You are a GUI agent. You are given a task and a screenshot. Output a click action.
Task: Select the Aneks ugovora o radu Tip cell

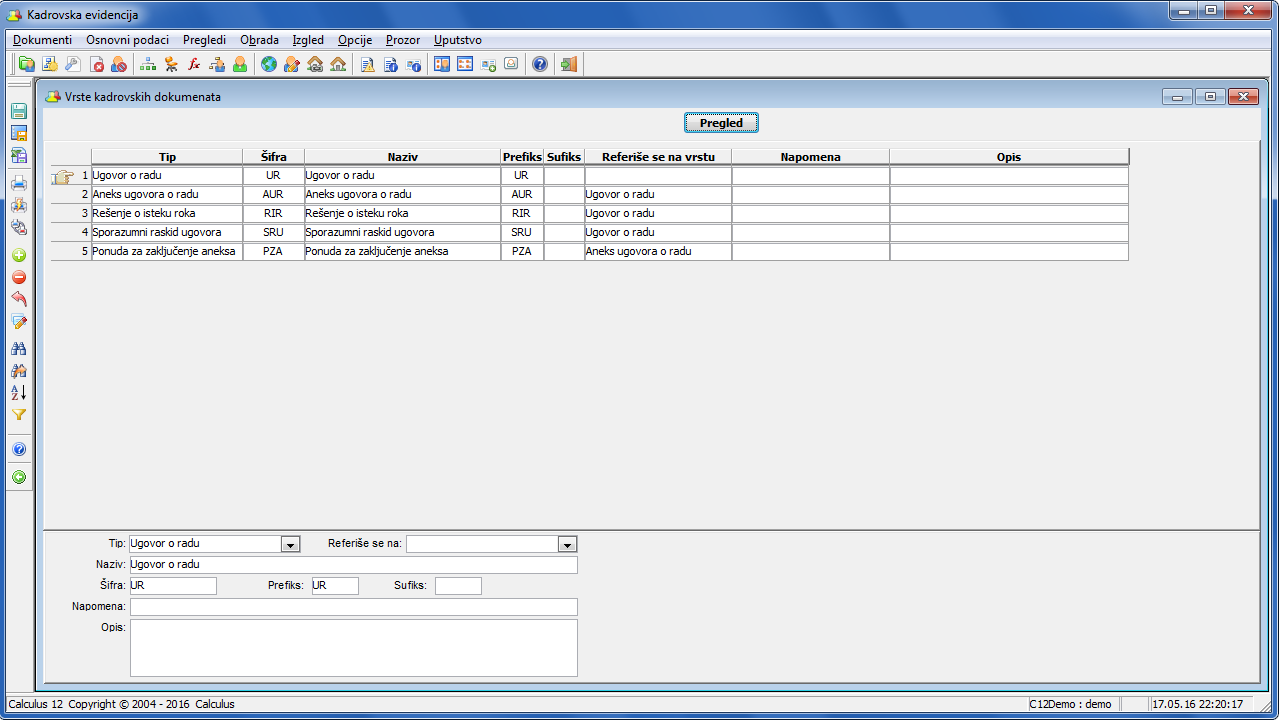coord(167,195)
